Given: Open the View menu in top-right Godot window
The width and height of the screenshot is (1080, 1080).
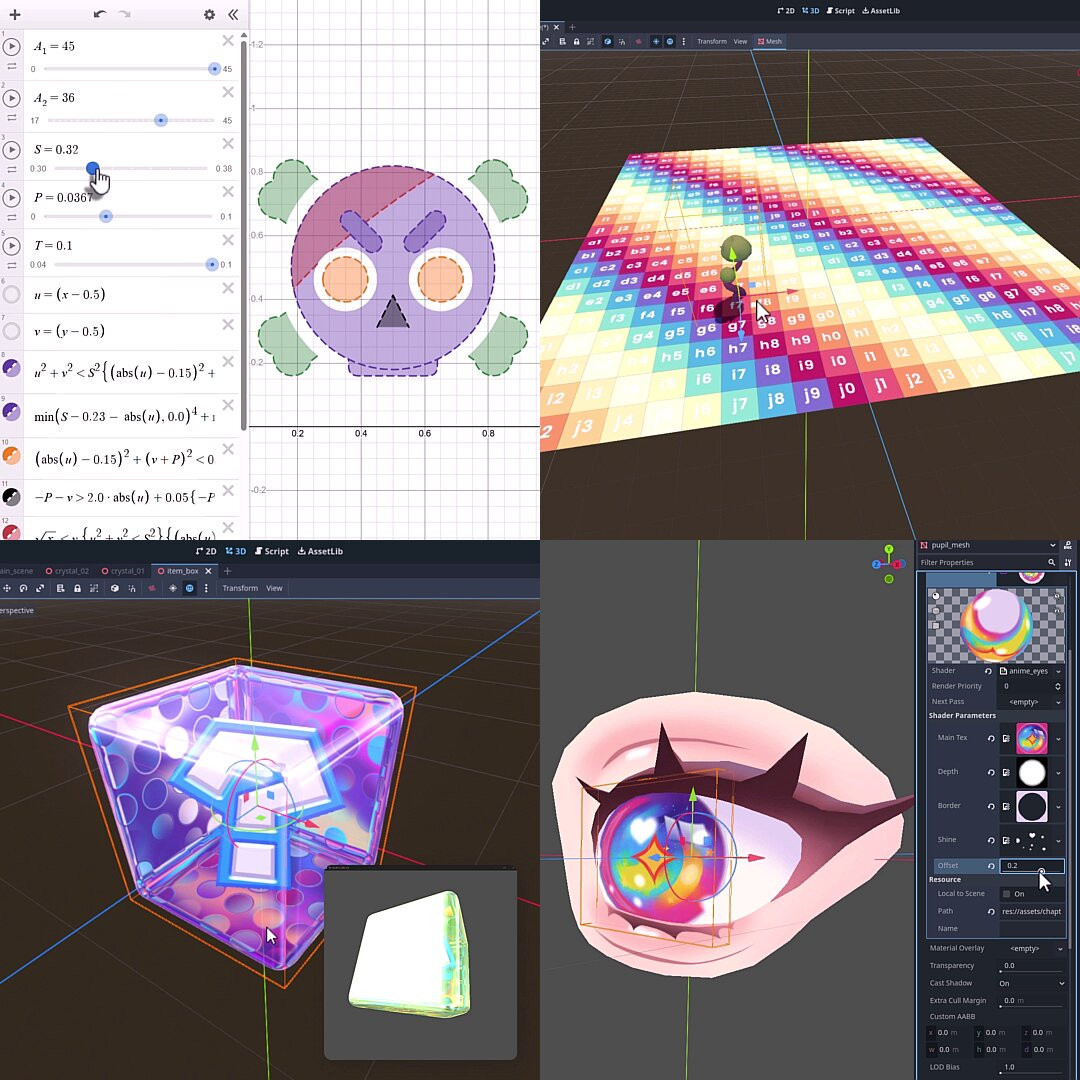Looking at the screenshot, I should coord(740,41).
